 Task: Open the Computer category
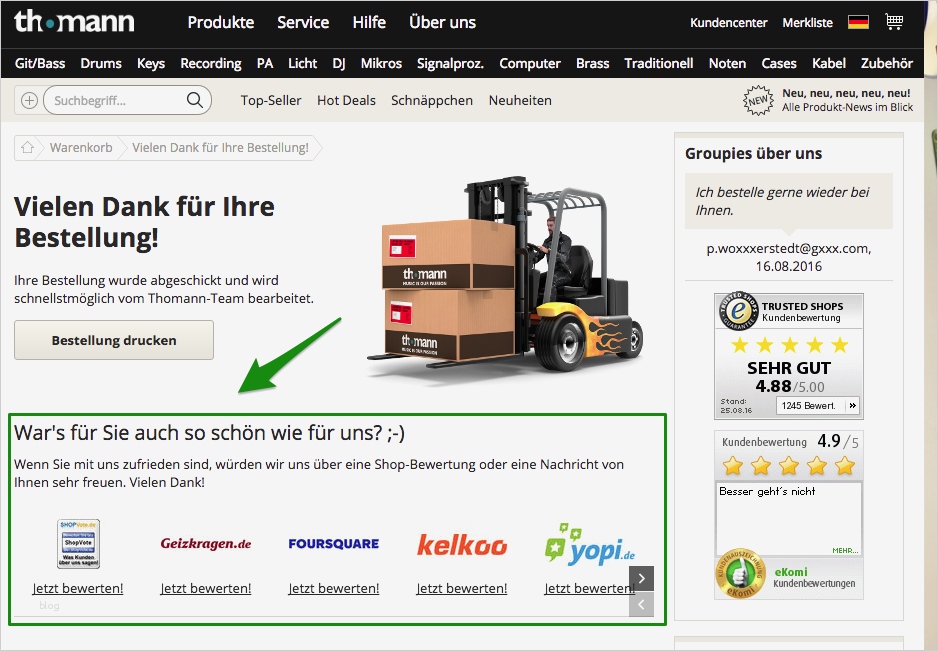point(530,63)
